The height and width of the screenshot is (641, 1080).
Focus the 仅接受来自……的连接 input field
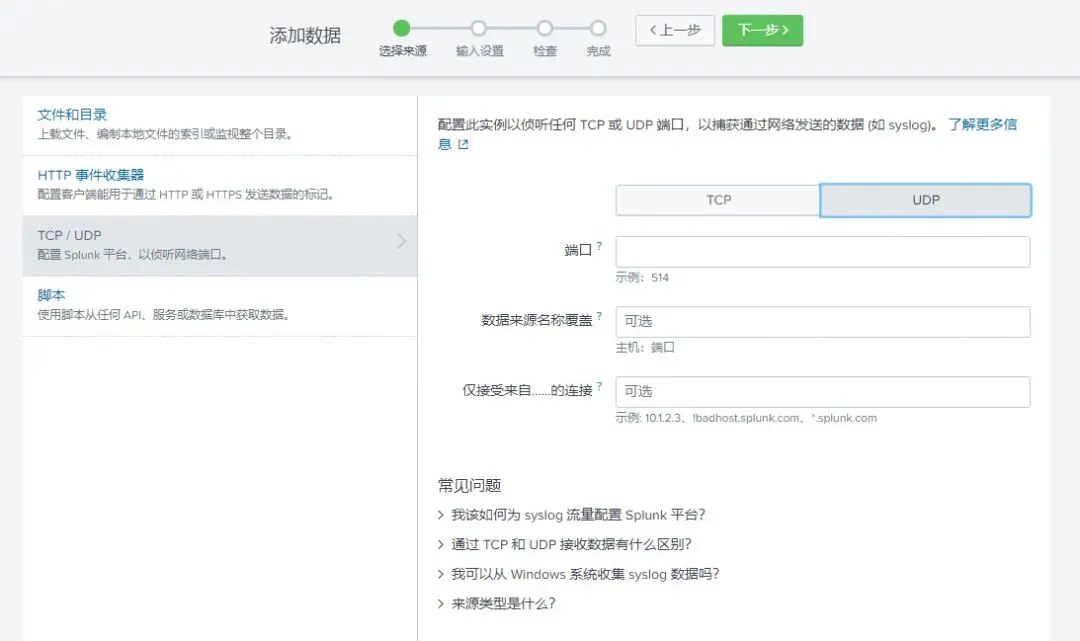(x=823, y=392)
